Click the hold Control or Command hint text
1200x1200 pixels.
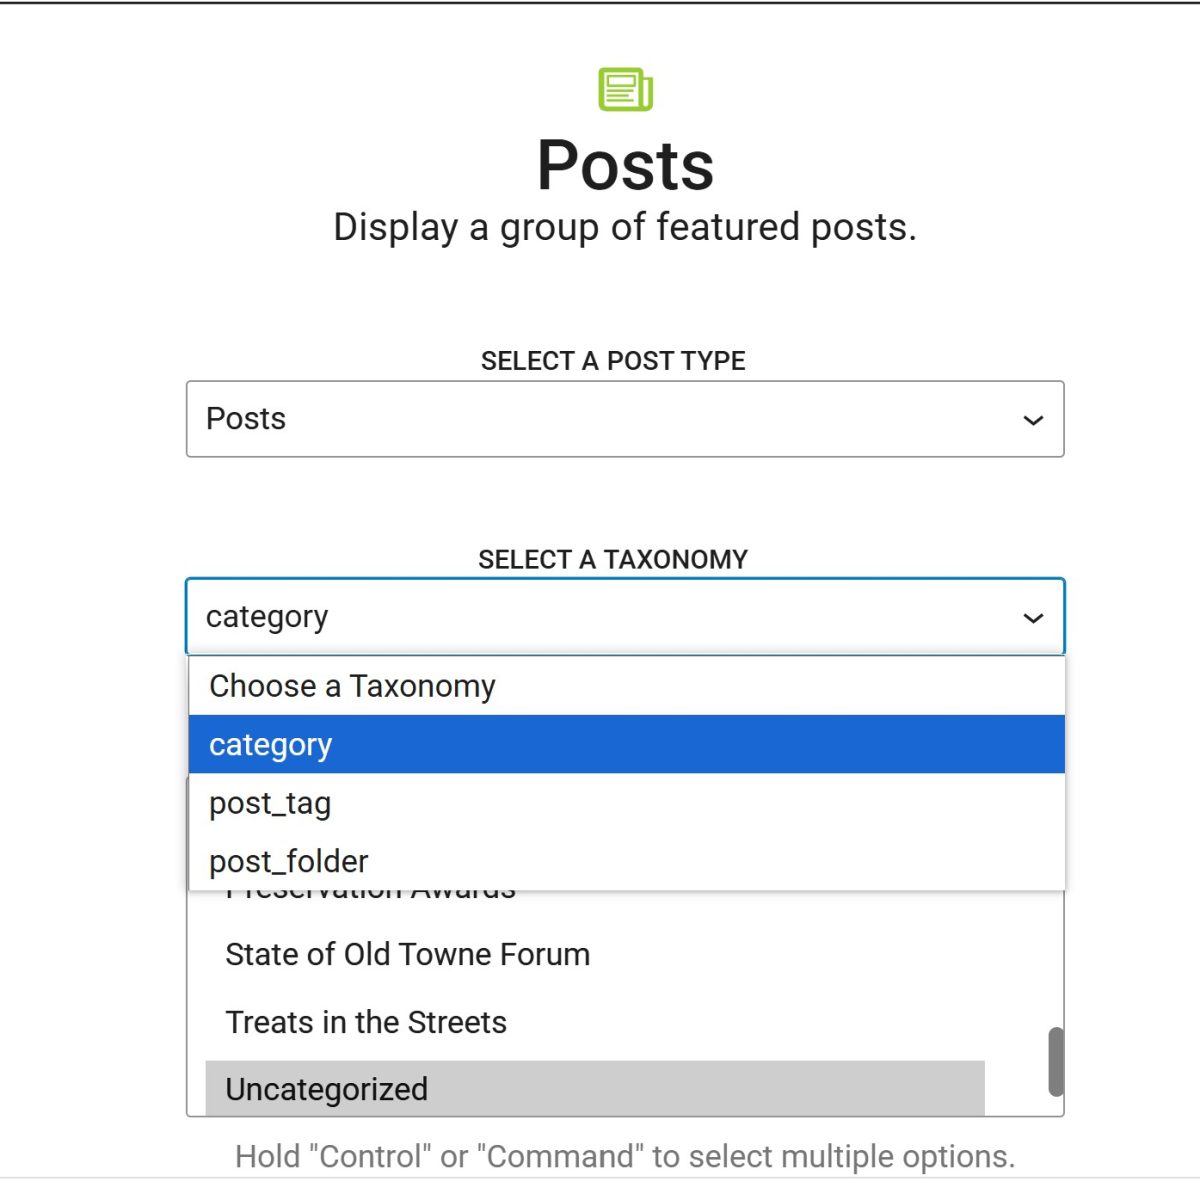point(625,1156)
